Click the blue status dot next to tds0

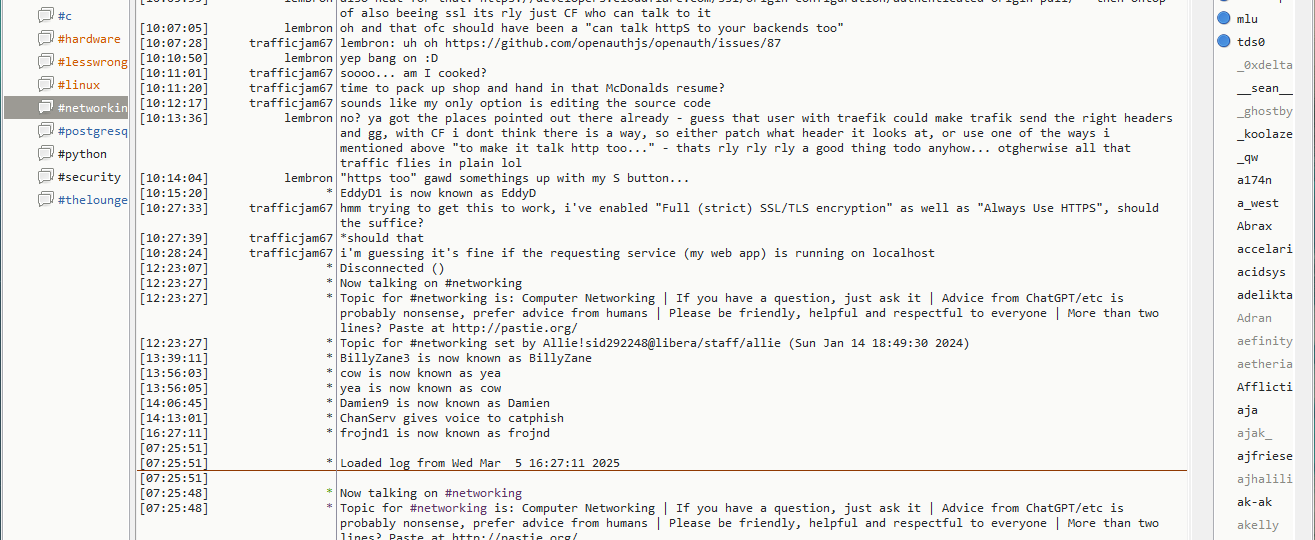(x=1224, y=42)
